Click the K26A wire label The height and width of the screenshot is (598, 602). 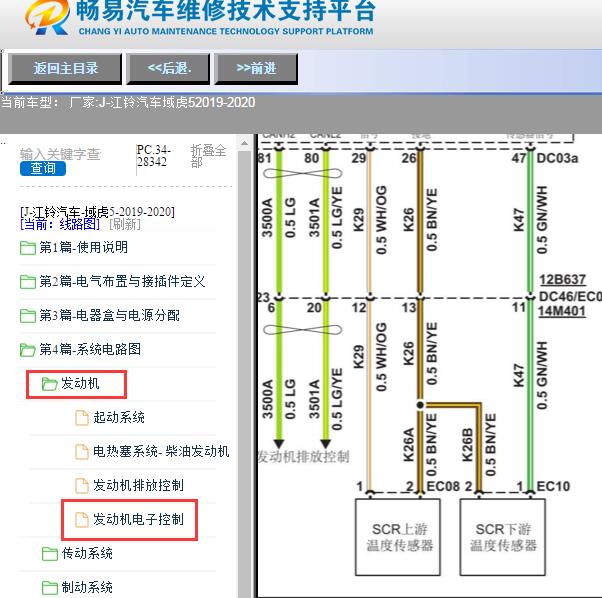click(408, 444)
